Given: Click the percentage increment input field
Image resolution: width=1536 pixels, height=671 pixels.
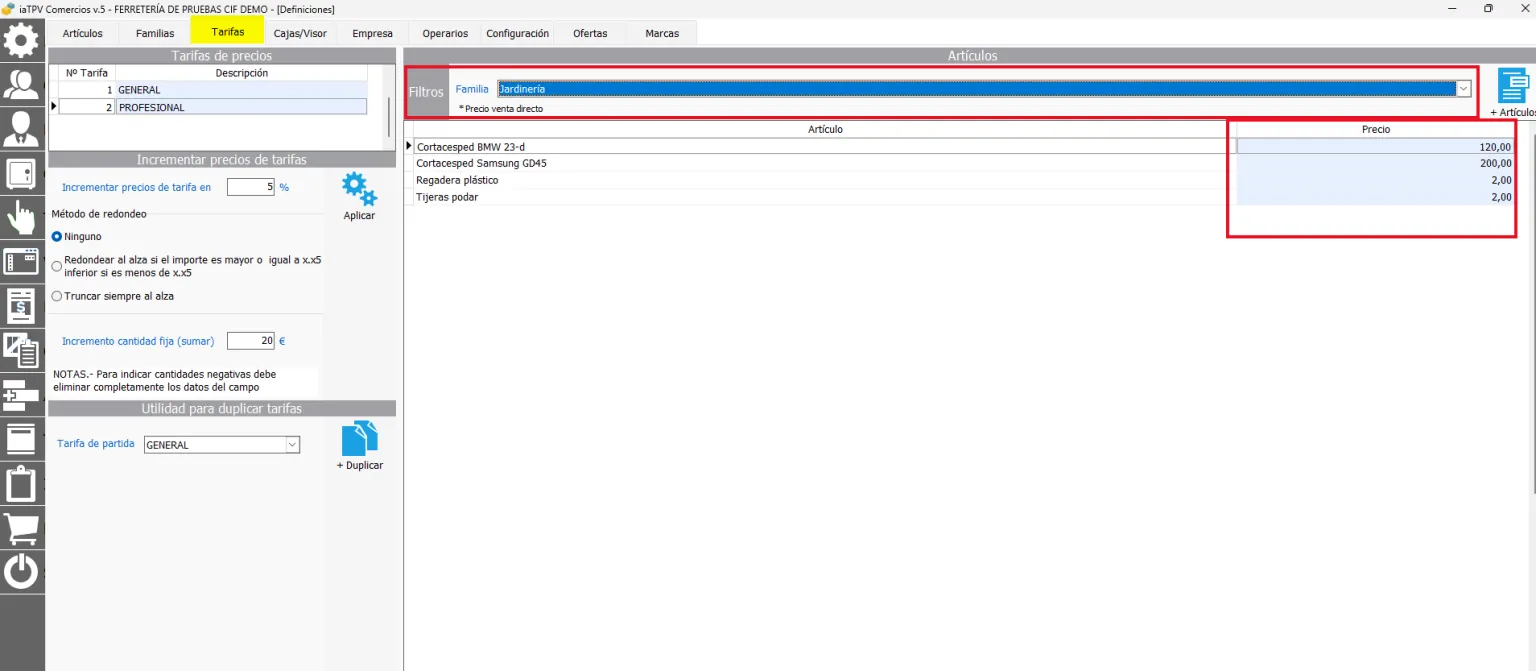Looking at the screenshot, I should pyautogui.click(x=250, y=187).
